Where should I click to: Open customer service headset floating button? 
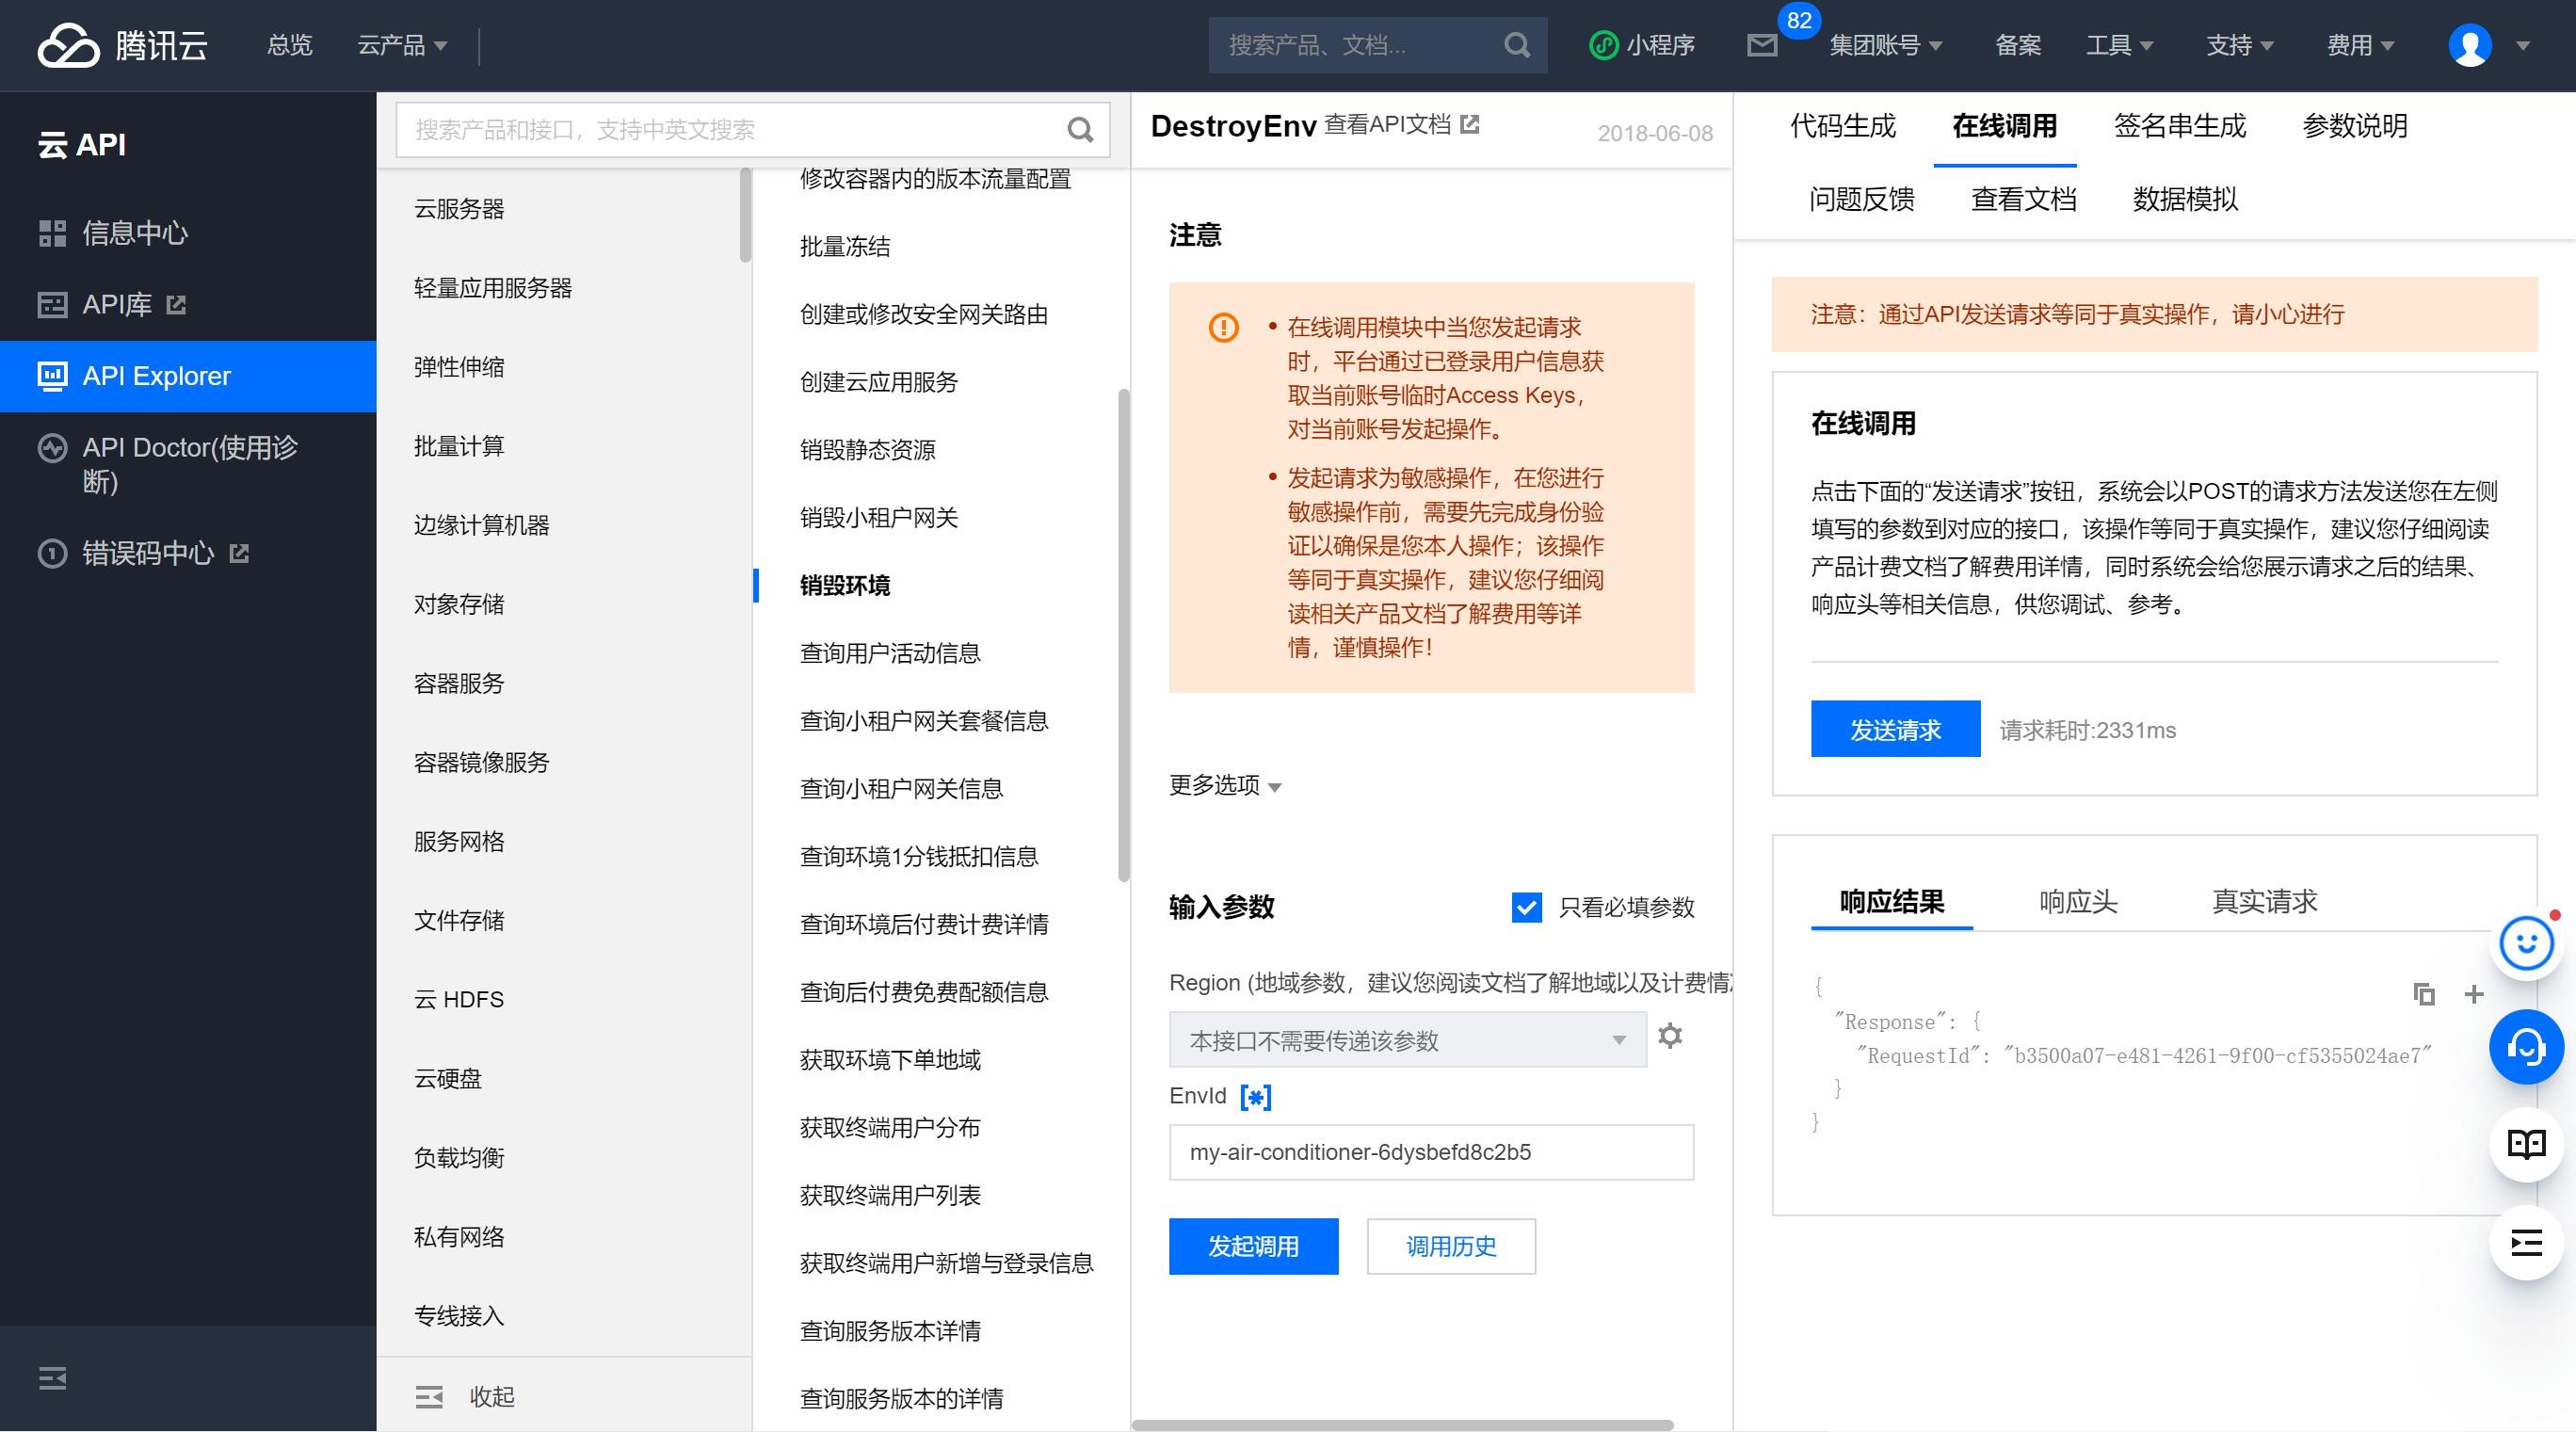tap(2526, 1047)
